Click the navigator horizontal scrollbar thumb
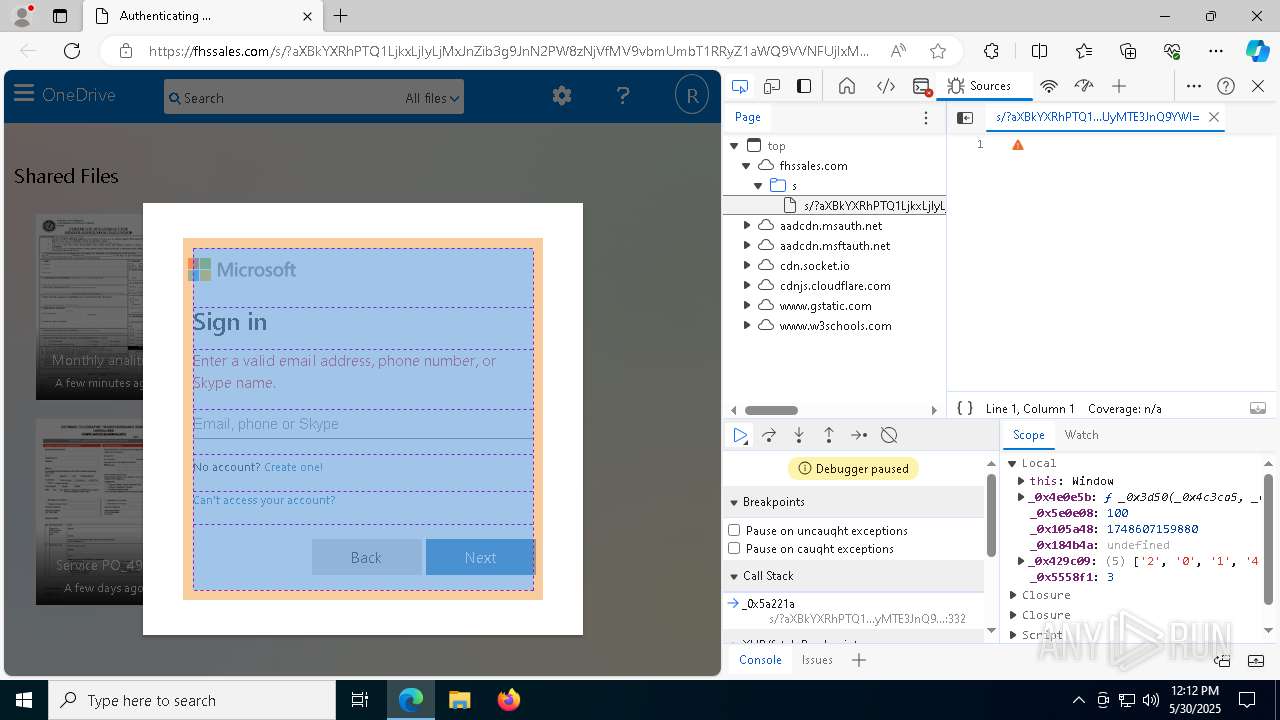The width and height of the screenshot is (1280, 720). coord(771,410)
